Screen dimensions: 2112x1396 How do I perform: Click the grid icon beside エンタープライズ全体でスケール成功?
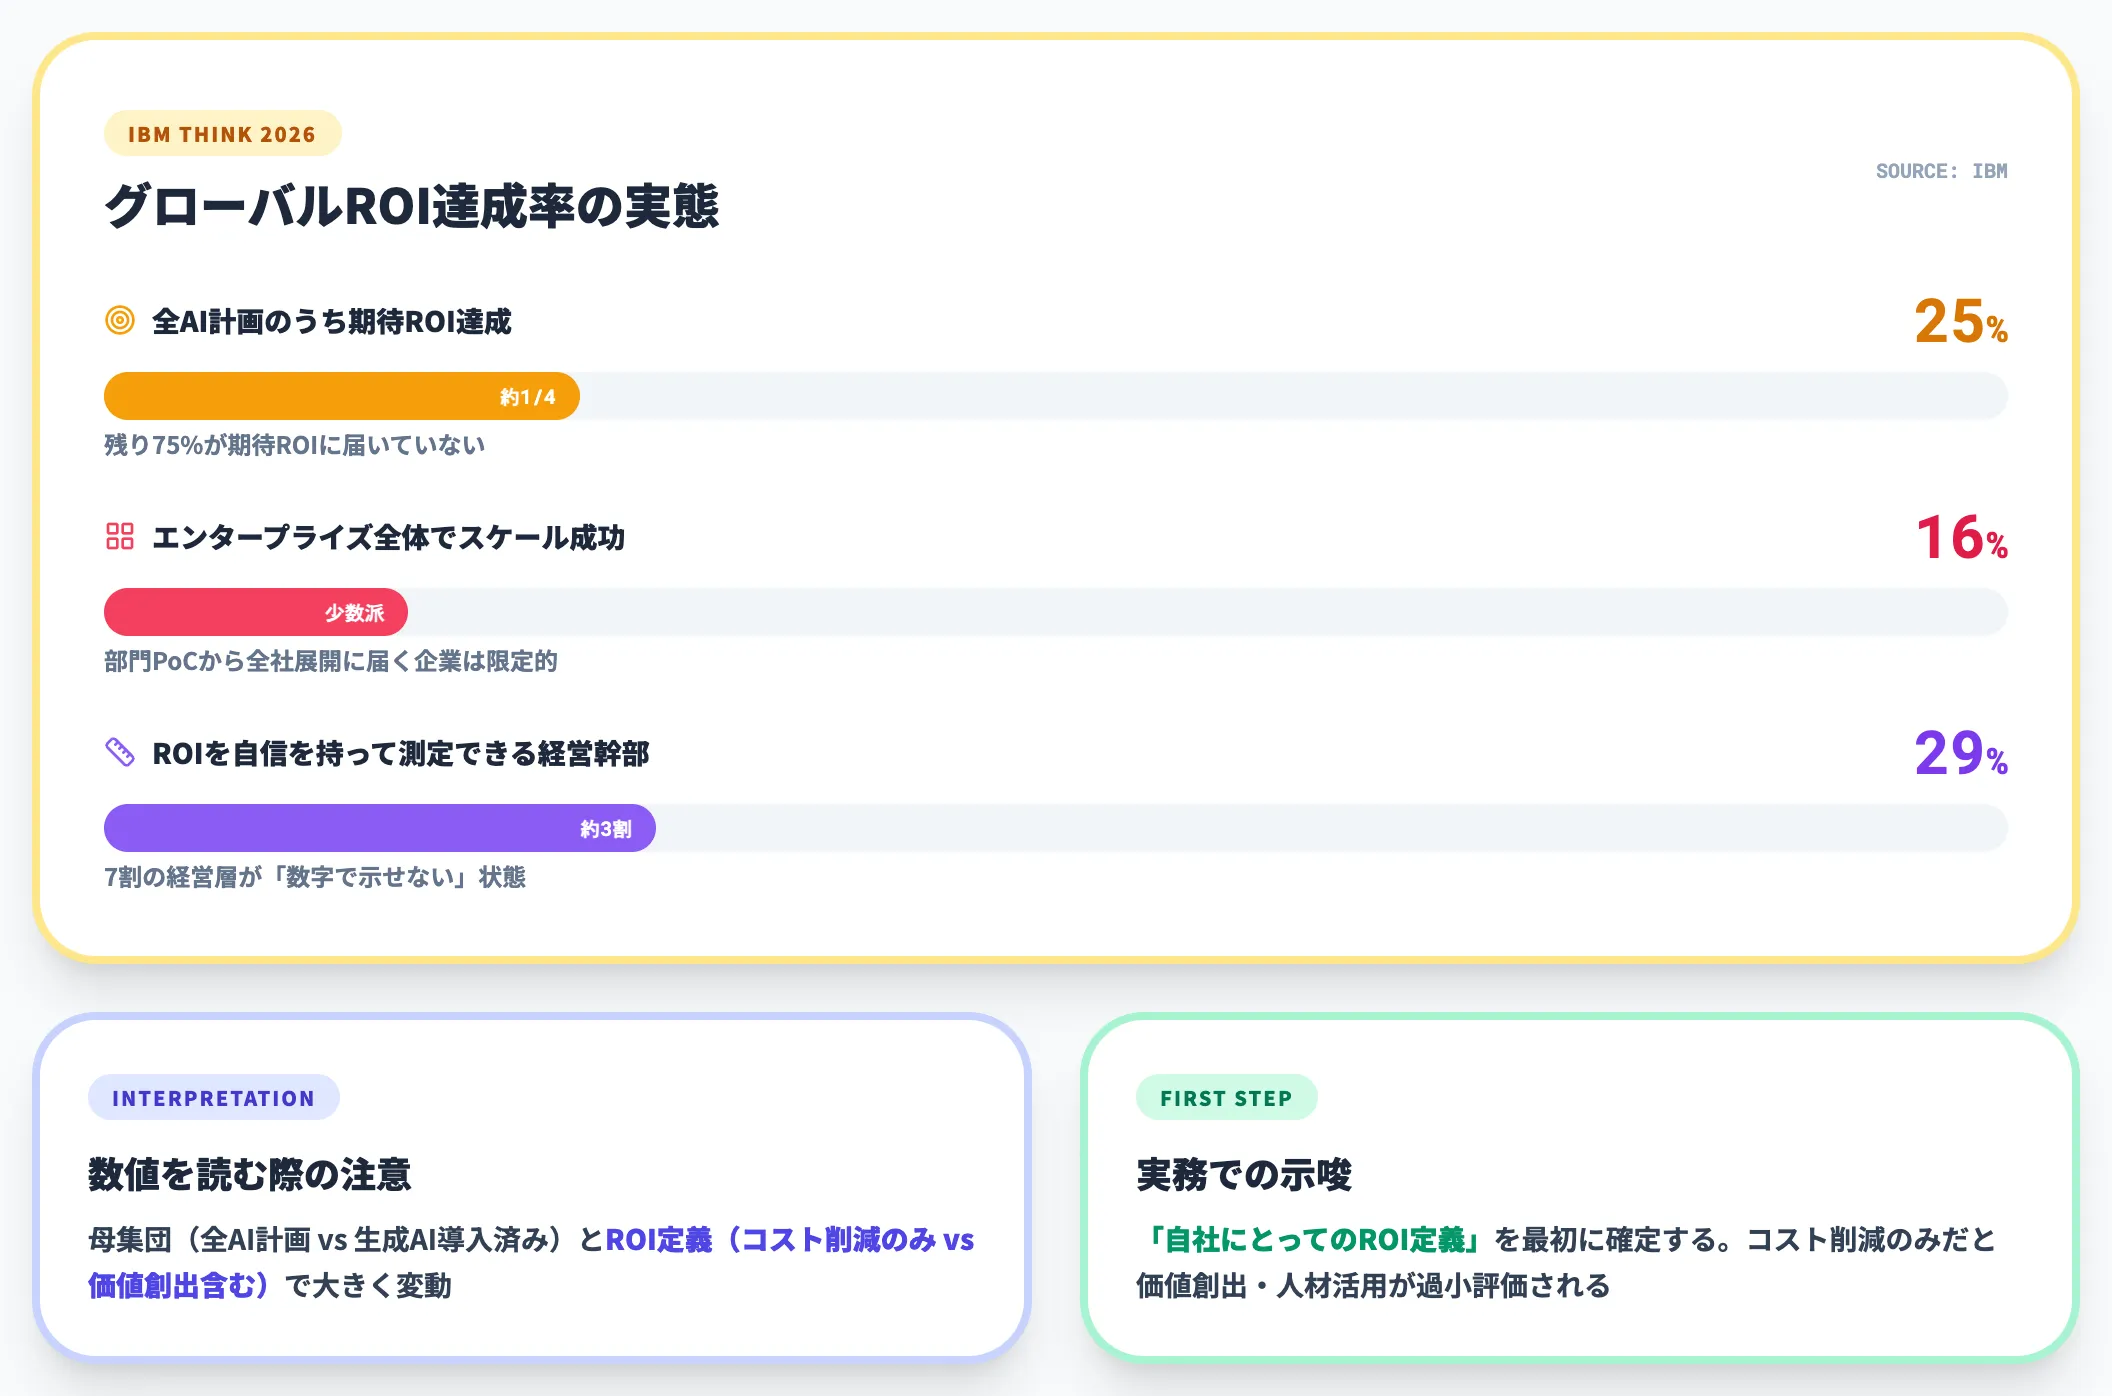(x=120, y=536)
